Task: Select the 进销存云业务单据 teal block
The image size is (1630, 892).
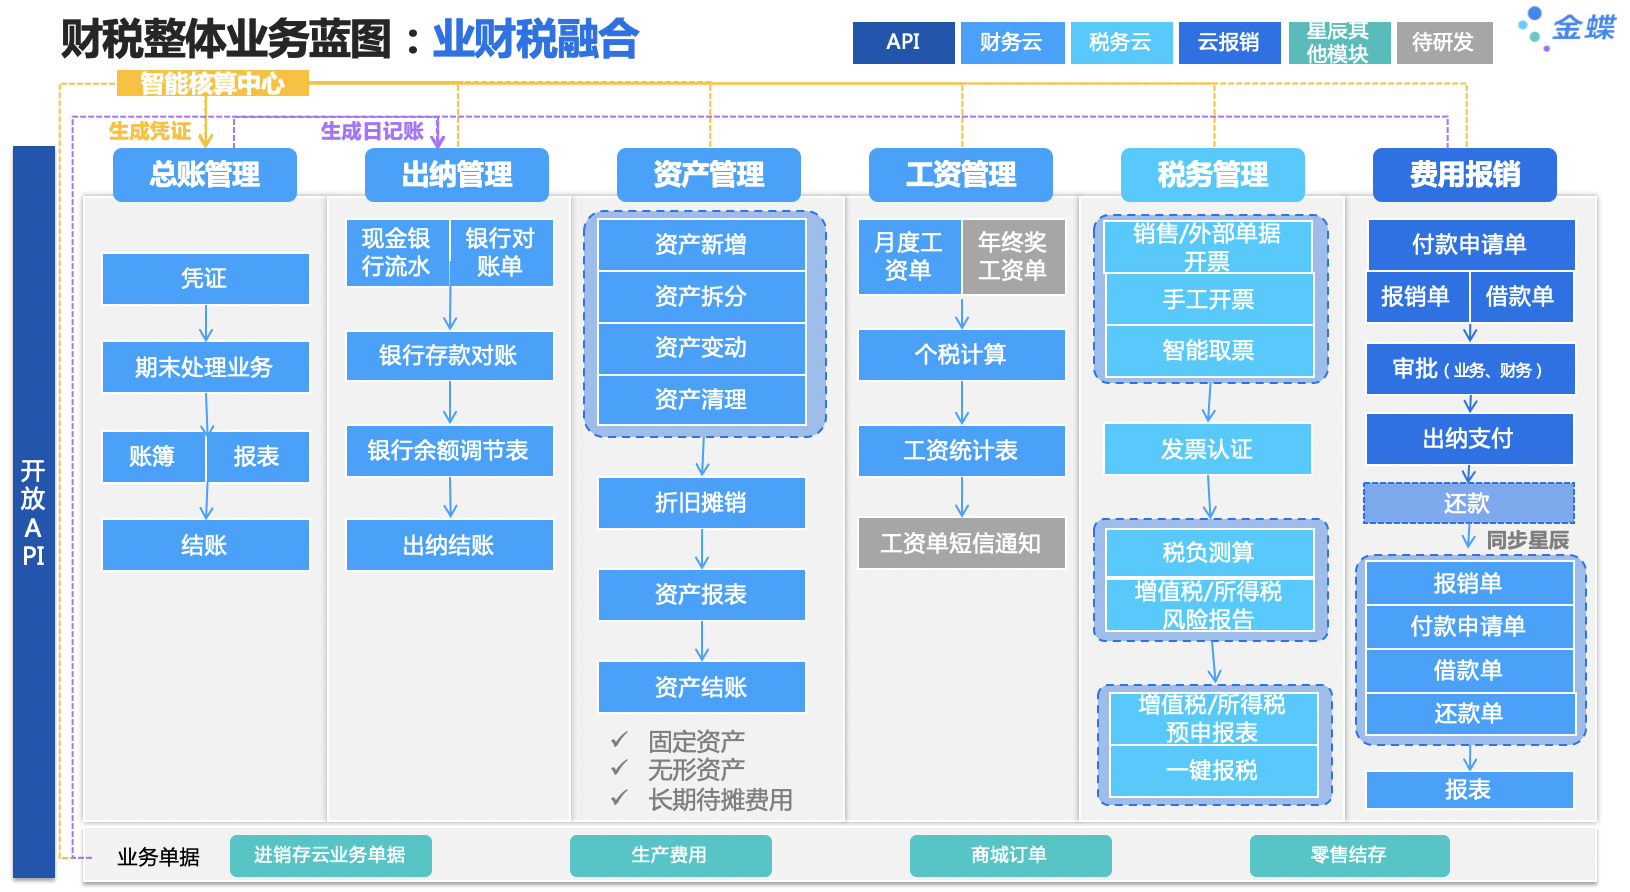Action: pos(330,855)
